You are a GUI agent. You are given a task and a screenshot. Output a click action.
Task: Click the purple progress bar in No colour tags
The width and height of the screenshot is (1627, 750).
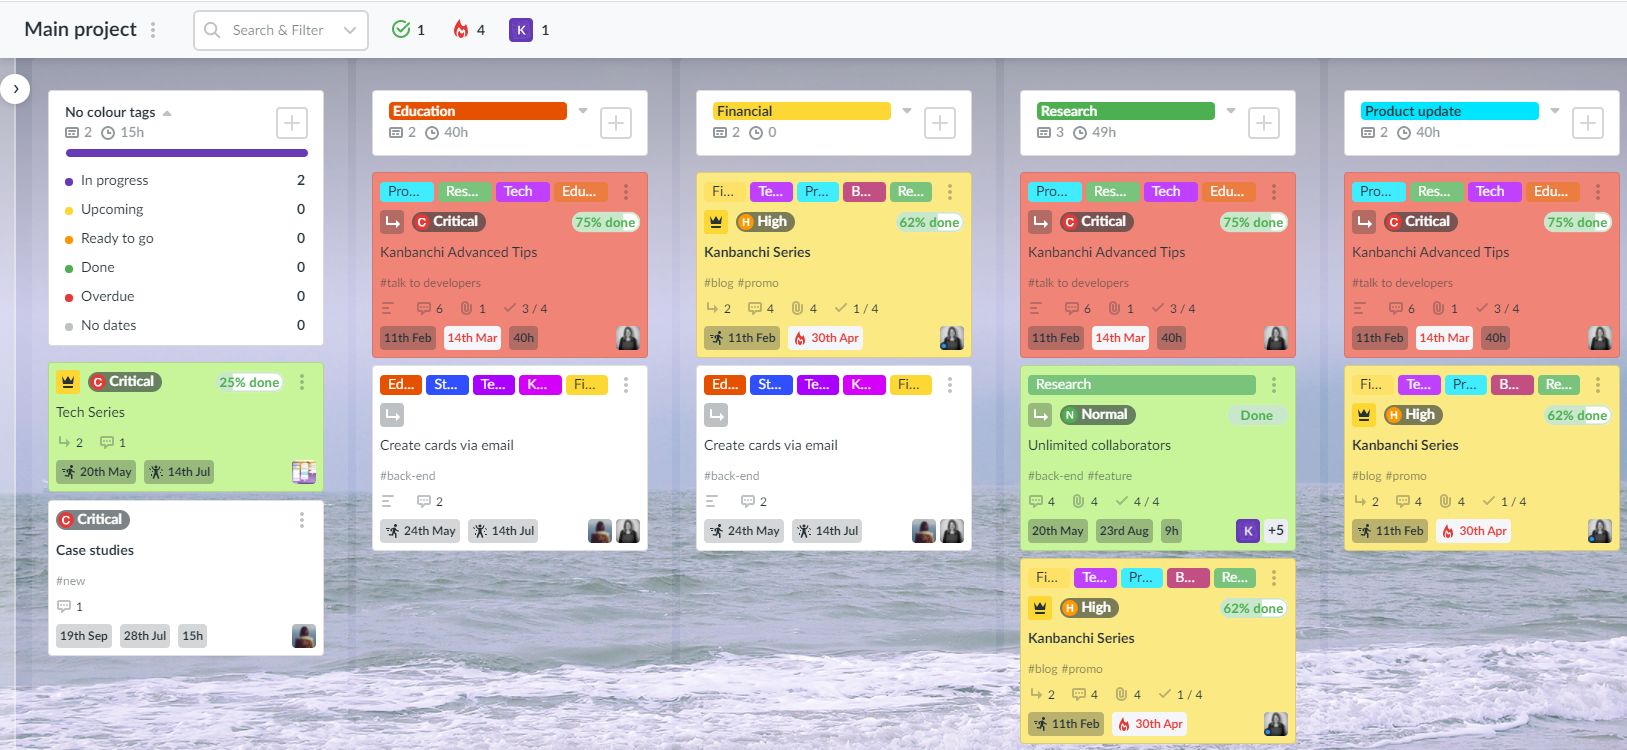tap(187, 153)
